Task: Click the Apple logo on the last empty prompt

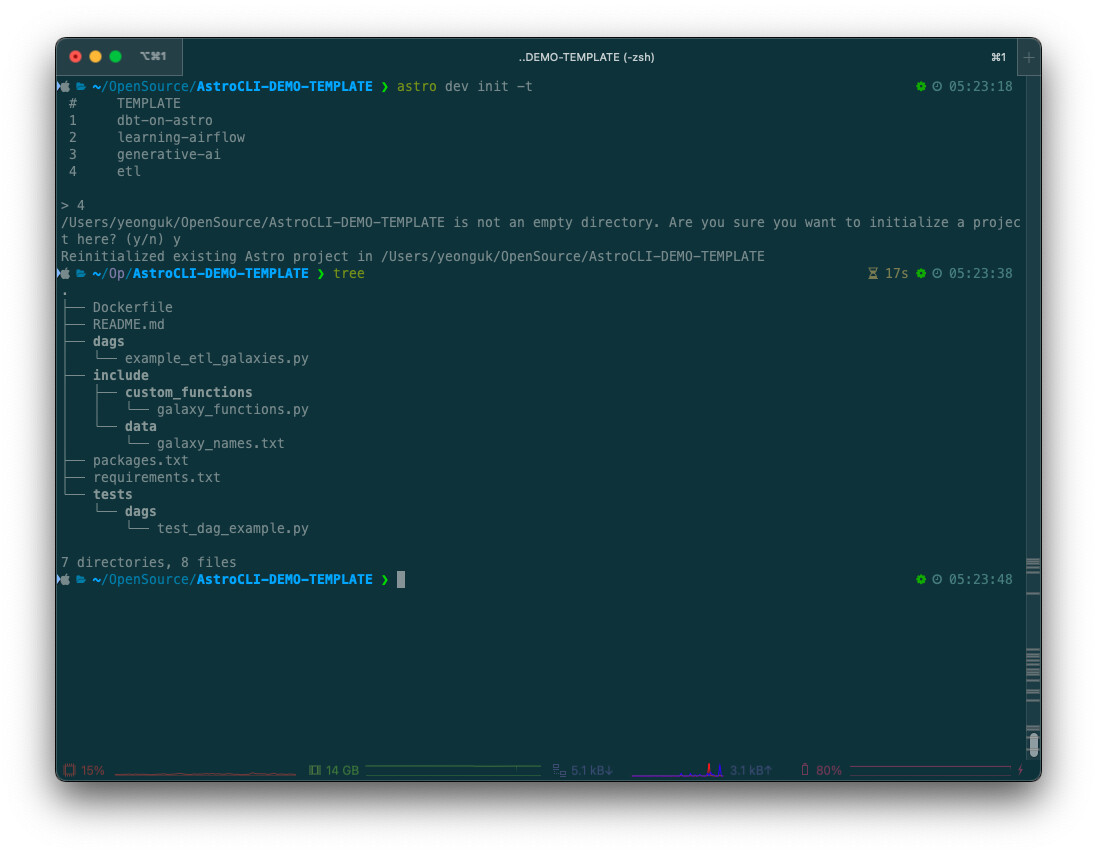Action: pyautogui.click(x=64, y=579)
